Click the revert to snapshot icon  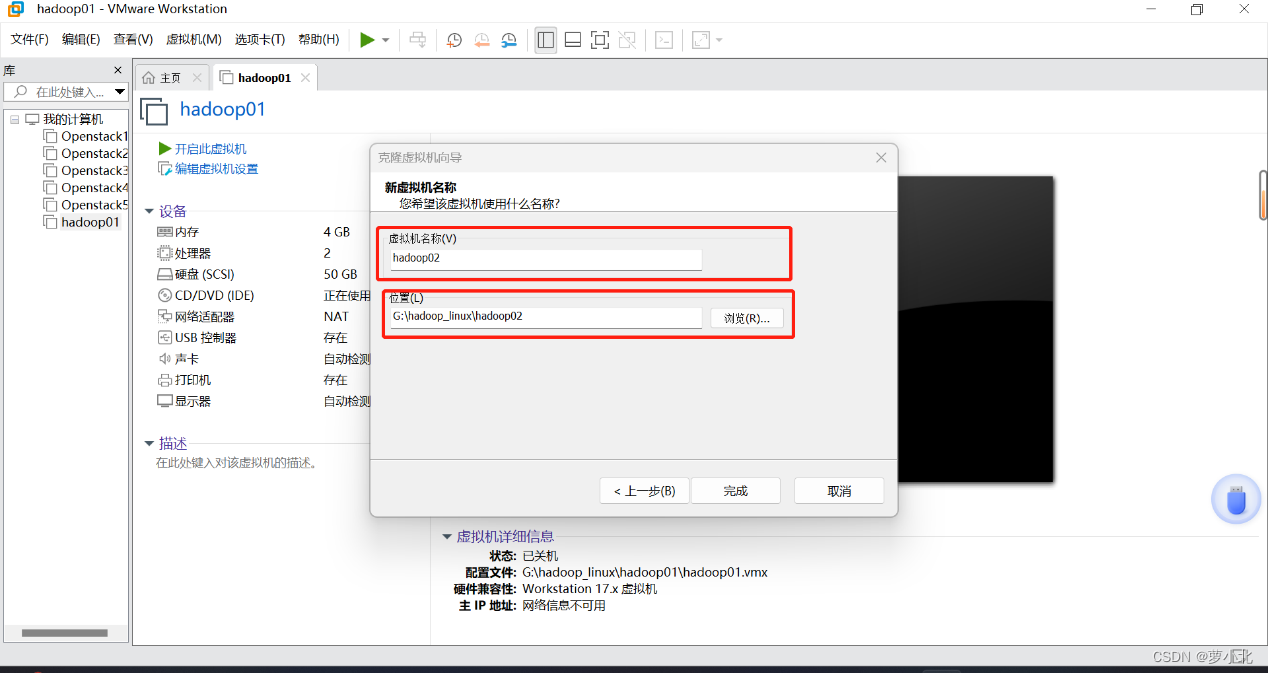pyautogui.click(x=482, y=40)
